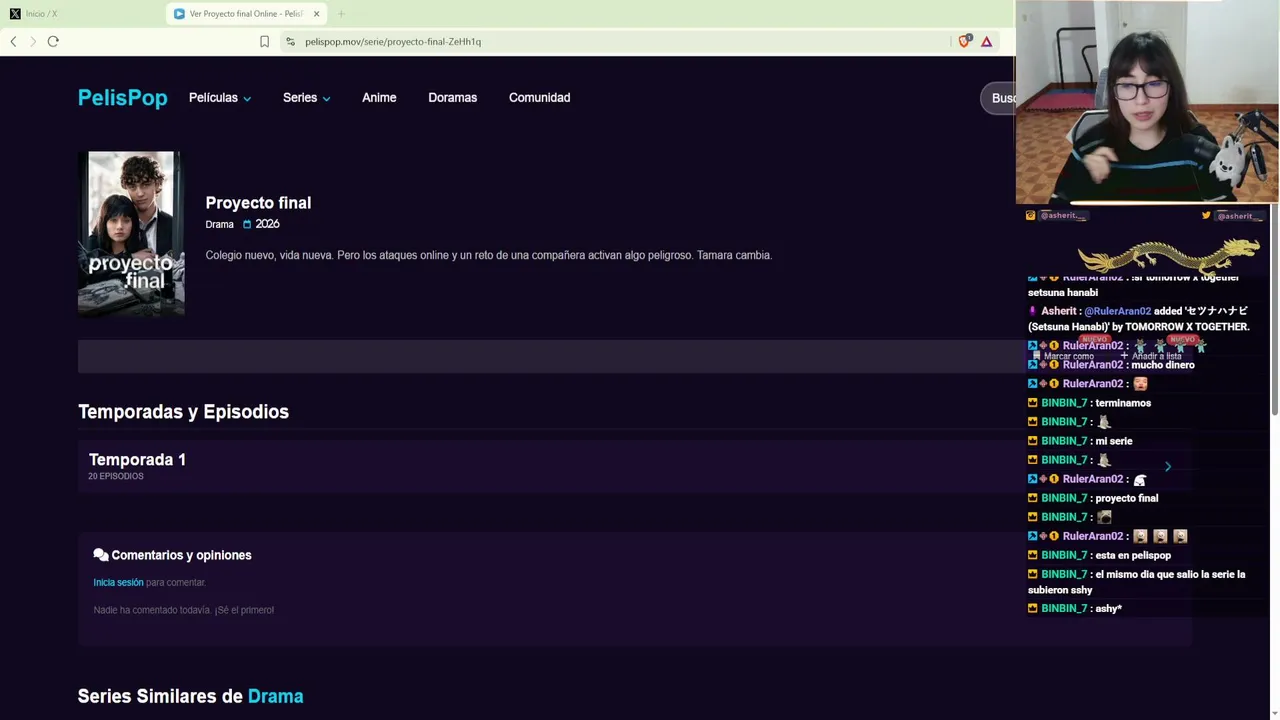Click the page vertical scrollbar
The image size is (1280, 720).
(1274, 310)
